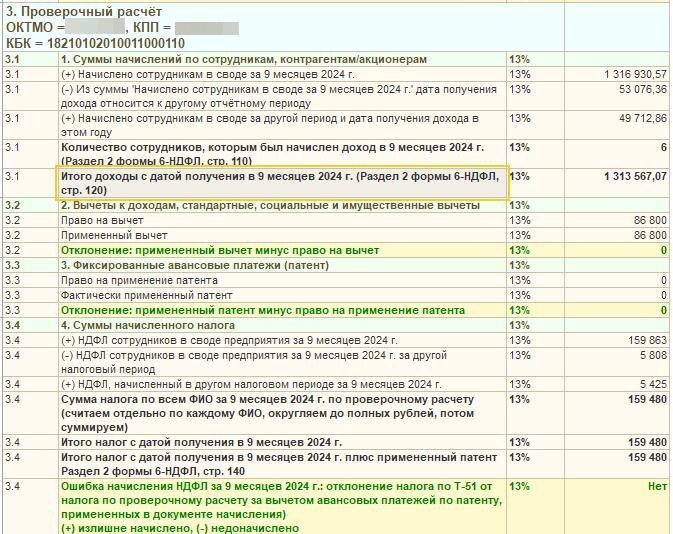Select value 1 316 930,57

(x=636, y=74)
